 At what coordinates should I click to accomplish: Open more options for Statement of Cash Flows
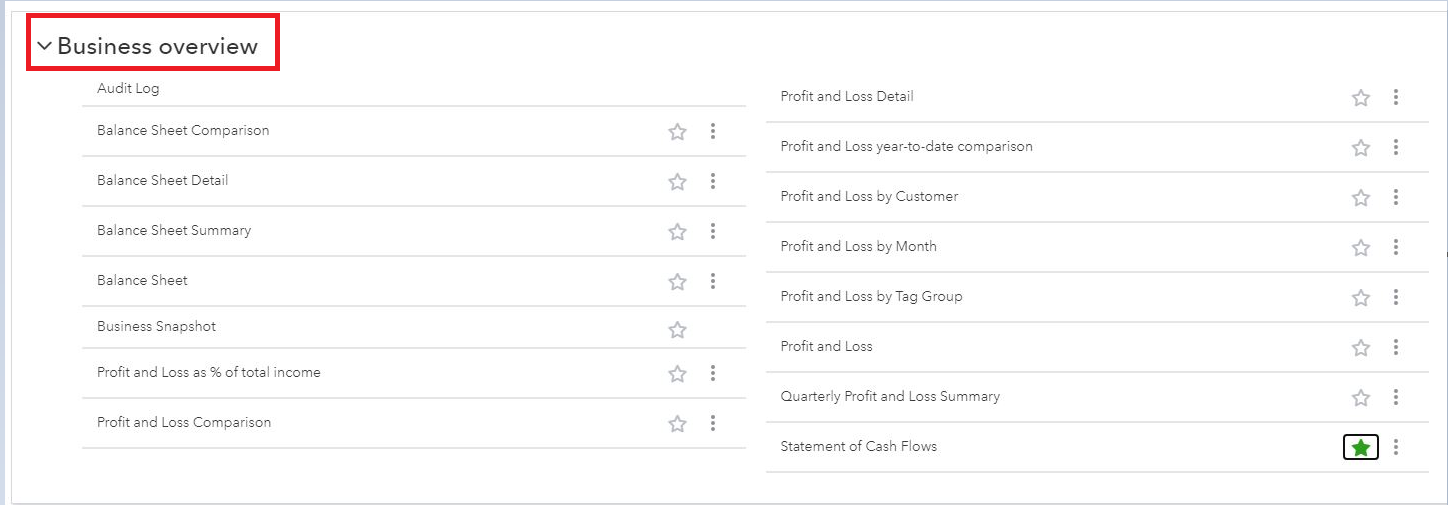coord(1396,447)
